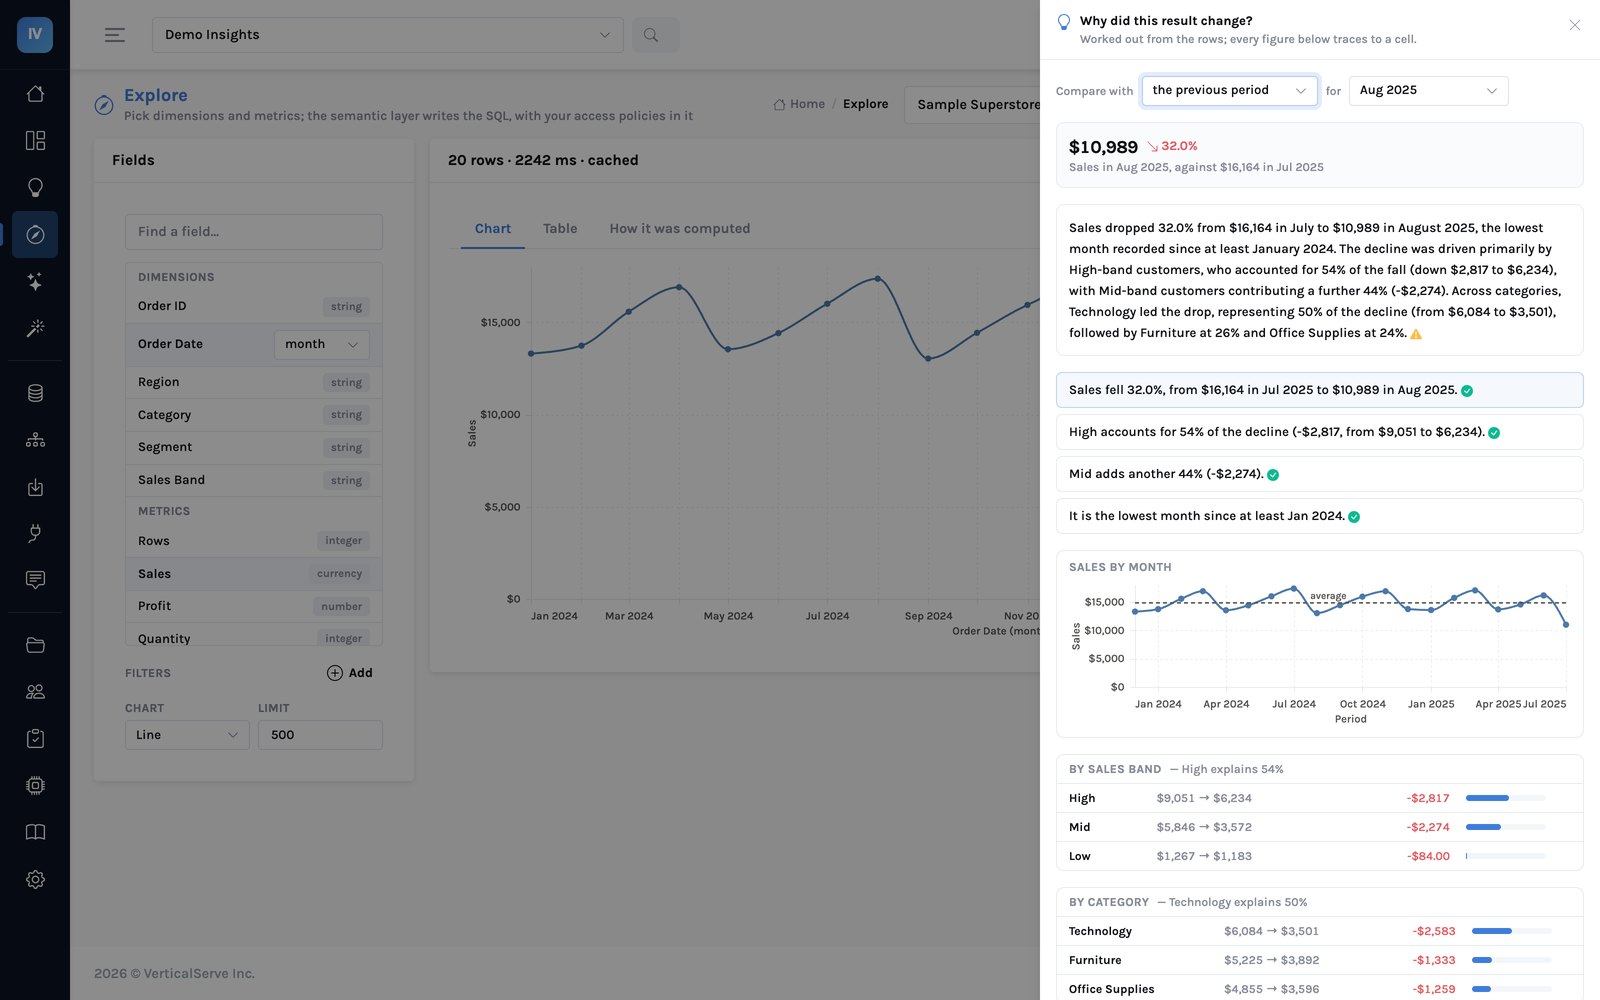Select the Region dimension field
The height and width of the screenshot is (1000, 1600).
pyautogui.click(x=254, y=382)
